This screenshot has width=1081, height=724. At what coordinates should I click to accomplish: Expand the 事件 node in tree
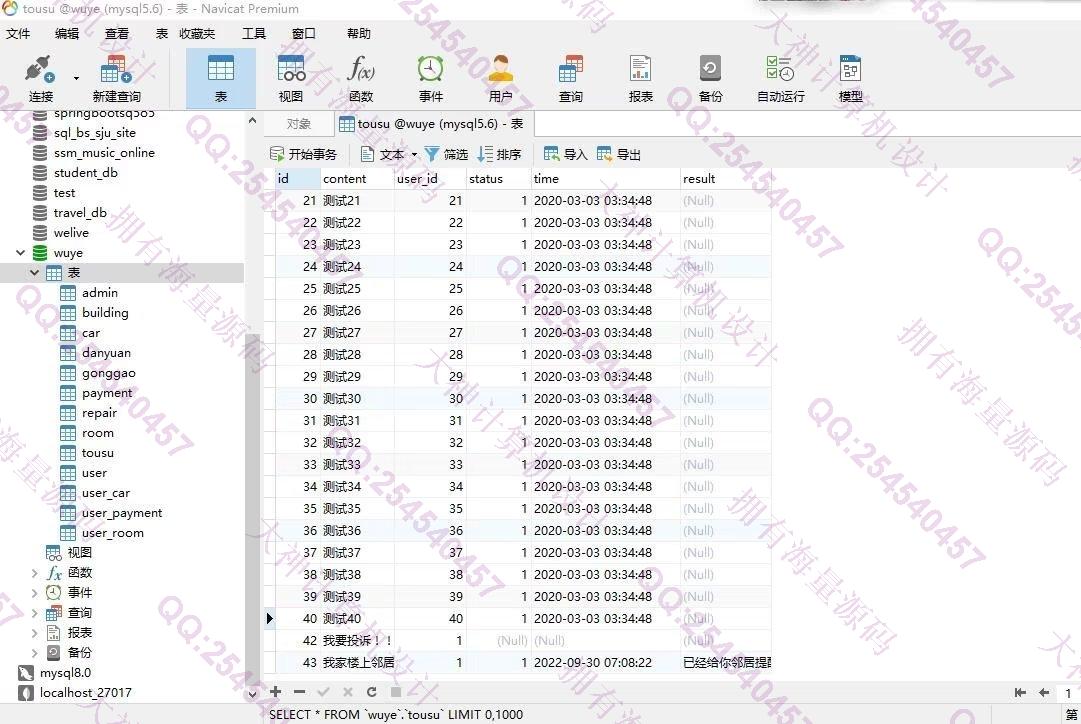tap(34, 593)
